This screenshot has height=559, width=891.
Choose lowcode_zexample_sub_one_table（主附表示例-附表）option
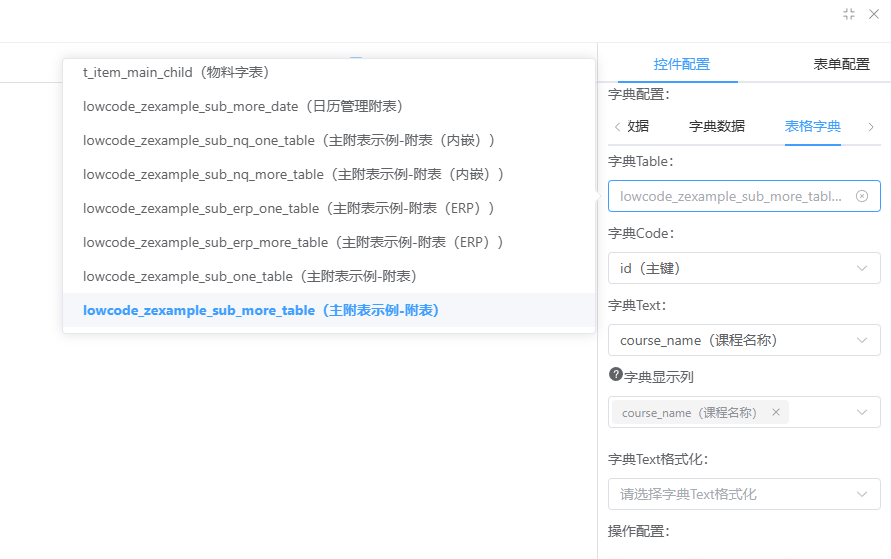[250, 276]
